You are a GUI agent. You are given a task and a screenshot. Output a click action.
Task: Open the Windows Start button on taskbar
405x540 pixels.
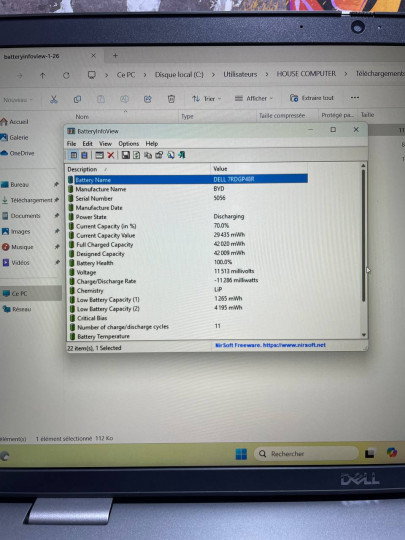coord(241,454)
